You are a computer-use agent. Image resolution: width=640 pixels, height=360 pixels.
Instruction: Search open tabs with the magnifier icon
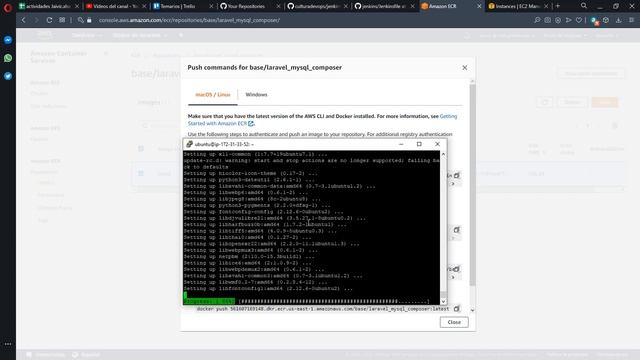[584, 6]
